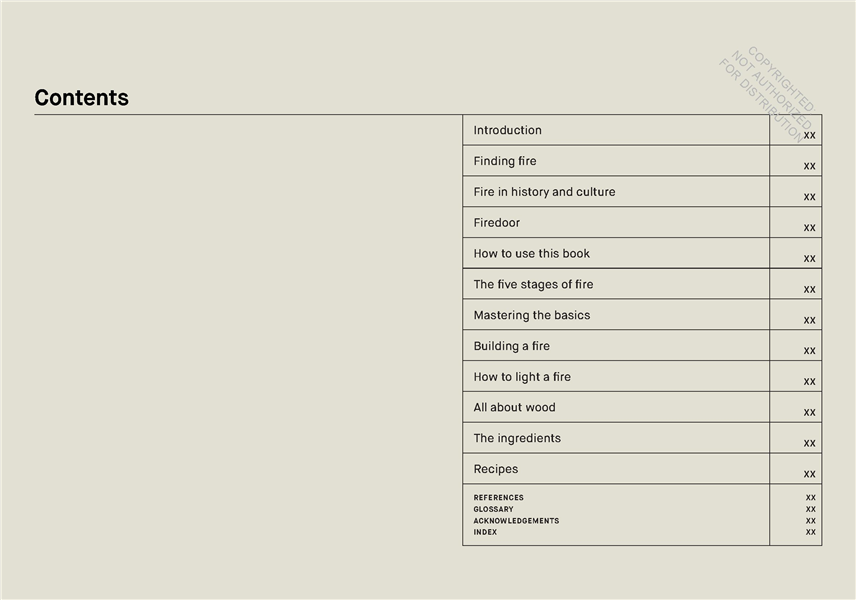Click the page number beside Firedoor

click(x=809, y=228)
